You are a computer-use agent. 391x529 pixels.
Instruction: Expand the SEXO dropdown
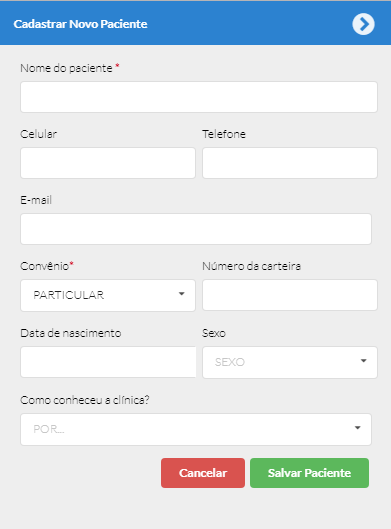pyautogui.click(x=290, y=362)
